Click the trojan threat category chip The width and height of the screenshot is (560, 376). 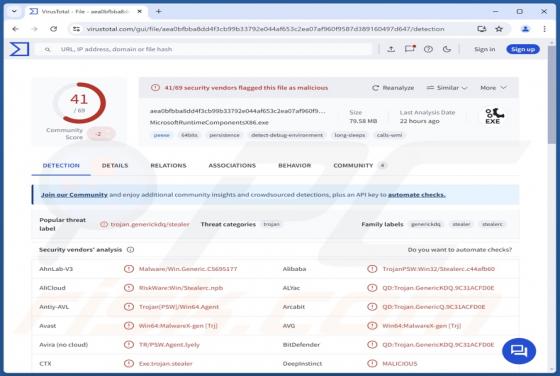coord(271,224)
